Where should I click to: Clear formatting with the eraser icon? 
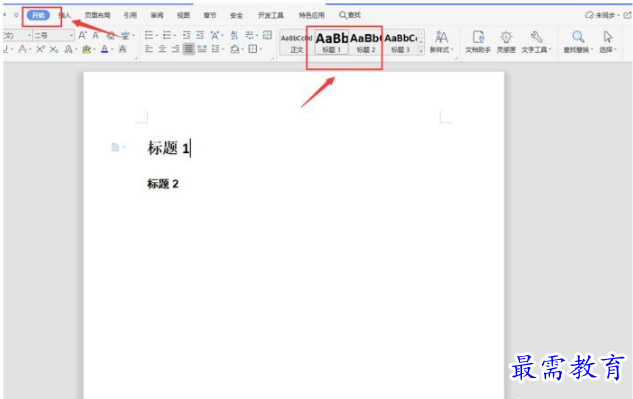tap(110, 36)
